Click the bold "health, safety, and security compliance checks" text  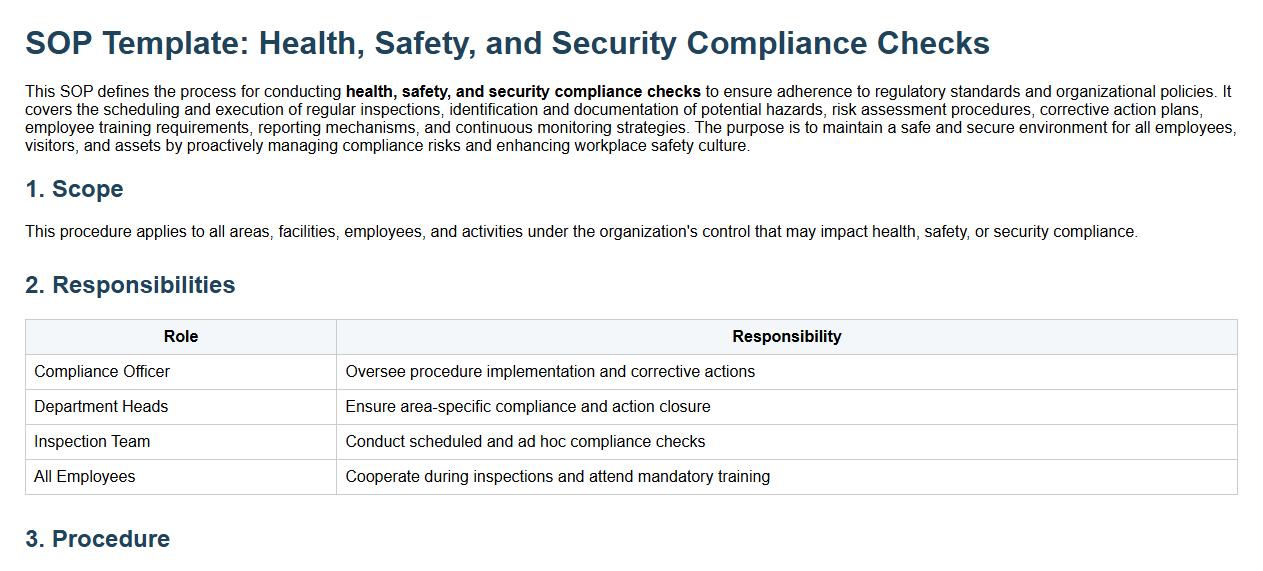tap(523, 92)
